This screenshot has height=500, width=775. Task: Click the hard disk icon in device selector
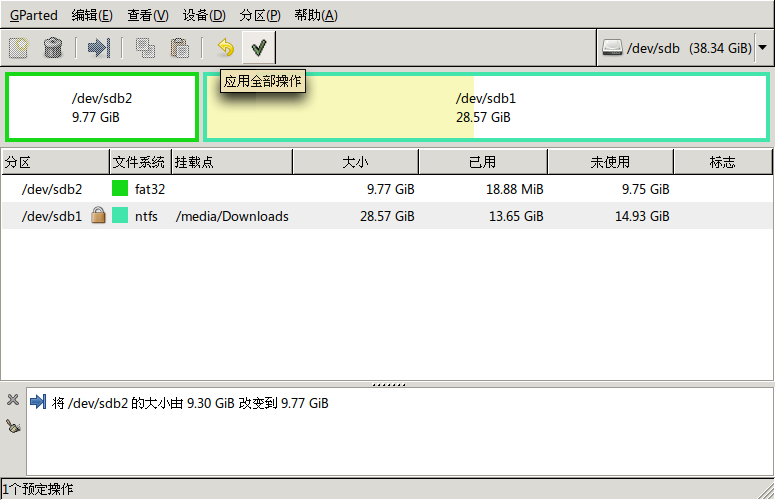pos(612,48)
